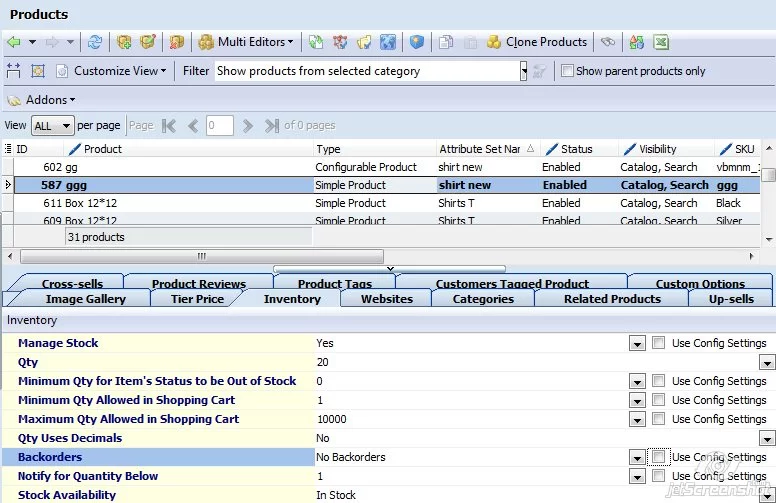Click the green arrows update icon
Viewport: 776px width, 503px height.
(x=316, y=43)
